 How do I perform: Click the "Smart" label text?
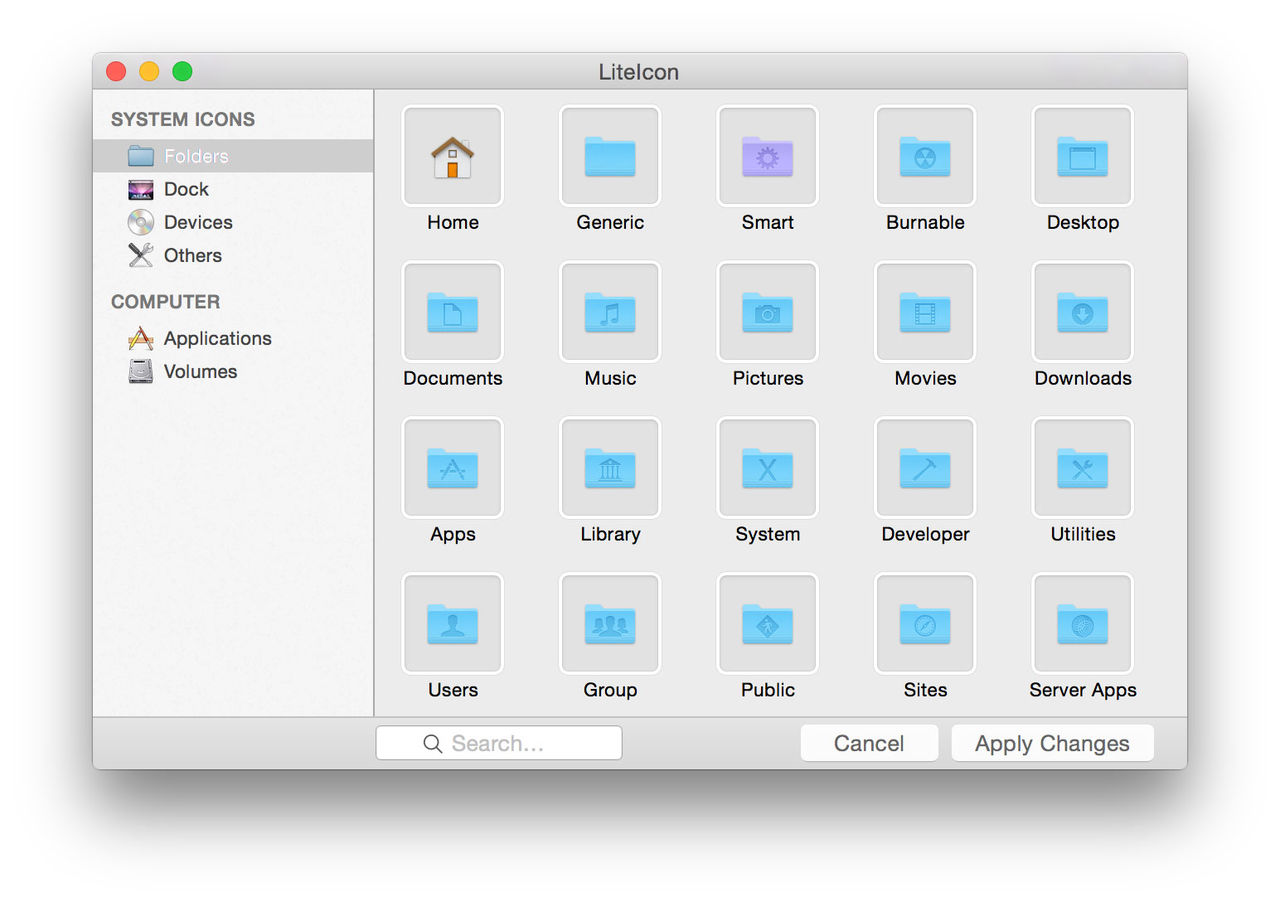(768, 222)
